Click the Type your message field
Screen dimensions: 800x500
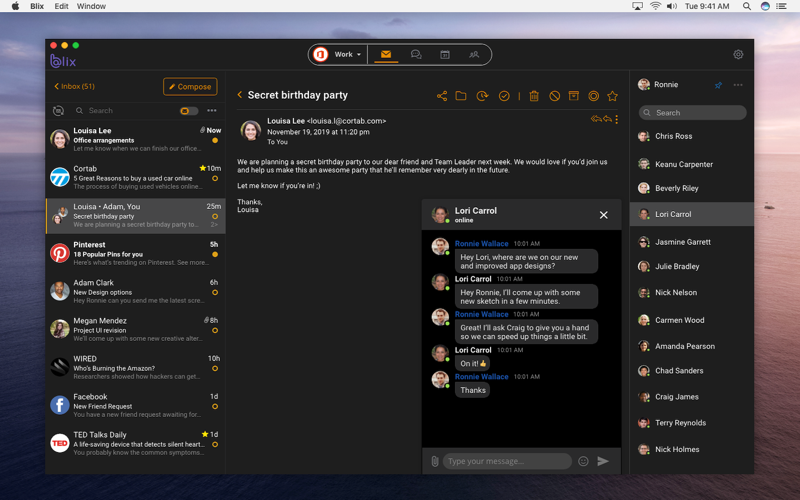click(507, 461)
